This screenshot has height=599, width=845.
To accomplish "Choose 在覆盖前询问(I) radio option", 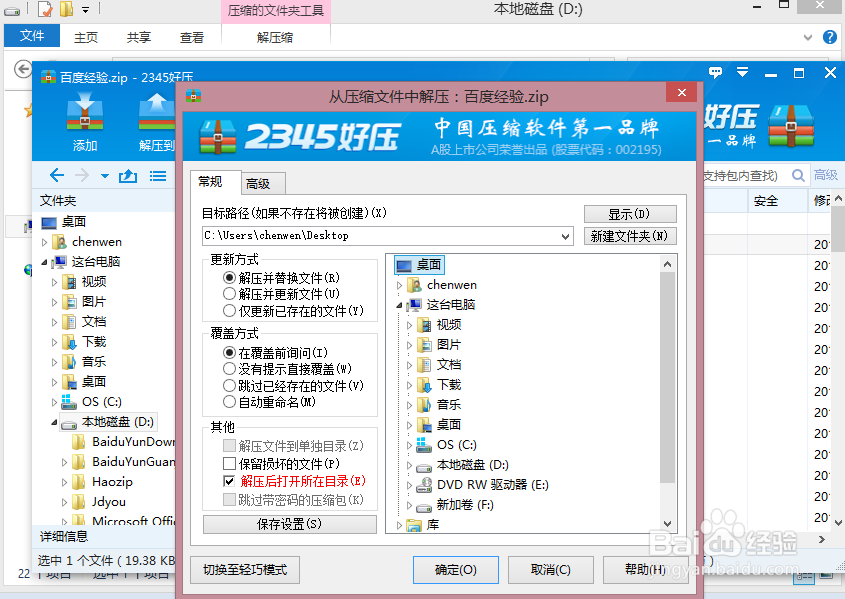I will point(230,352).
